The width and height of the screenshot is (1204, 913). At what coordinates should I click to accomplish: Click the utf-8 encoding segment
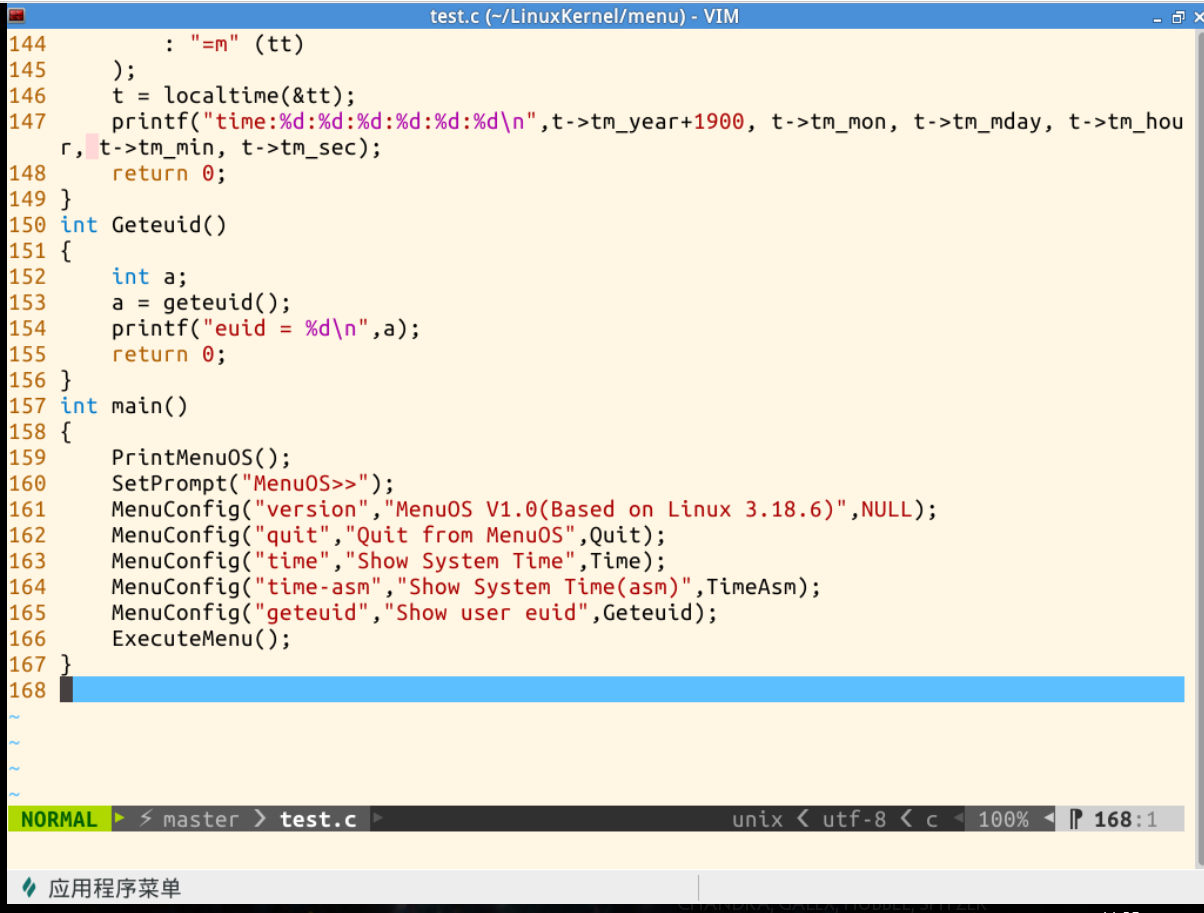tap(854, 819)
